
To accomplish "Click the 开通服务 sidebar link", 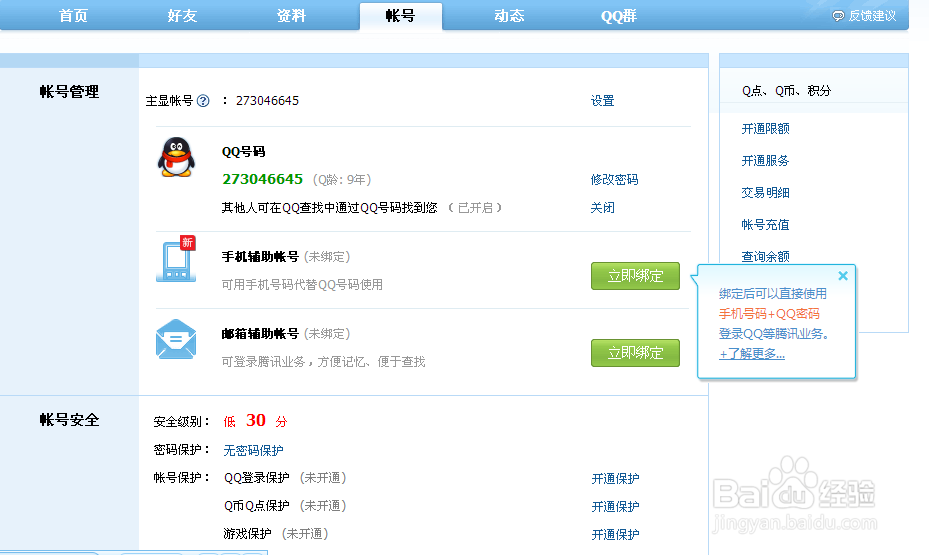I will (765, 161).
